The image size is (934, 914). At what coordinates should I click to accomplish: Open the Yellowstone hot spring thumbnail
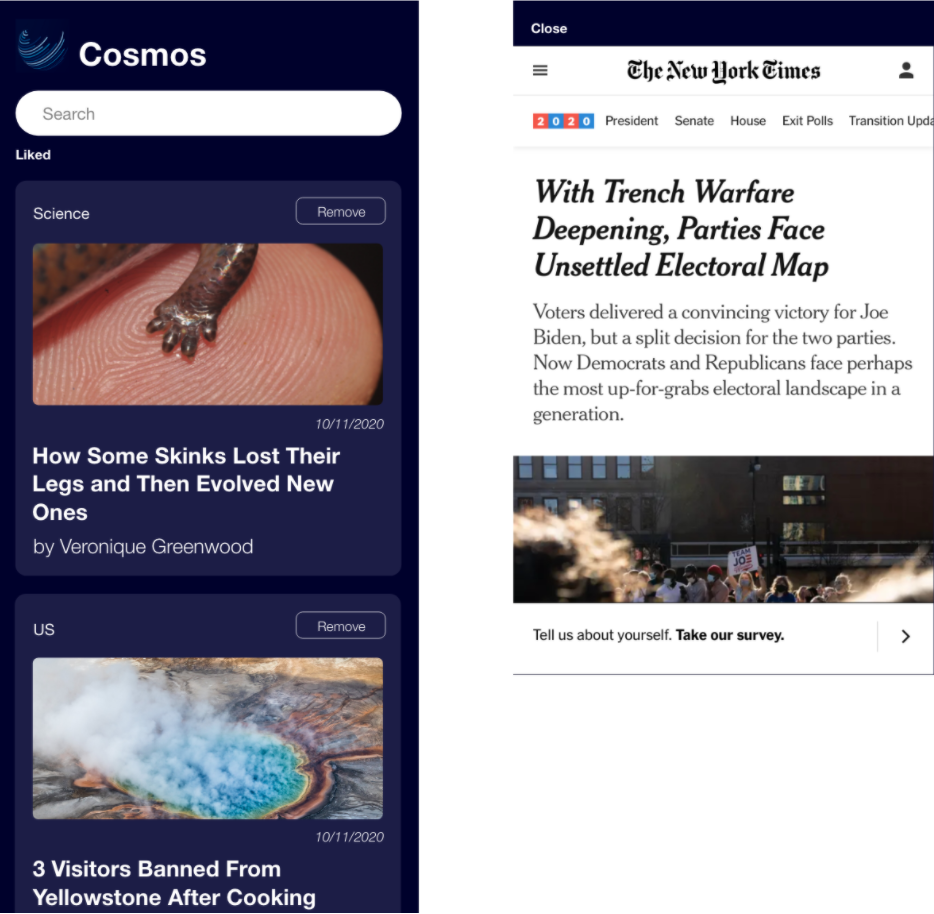pos(208,738)
